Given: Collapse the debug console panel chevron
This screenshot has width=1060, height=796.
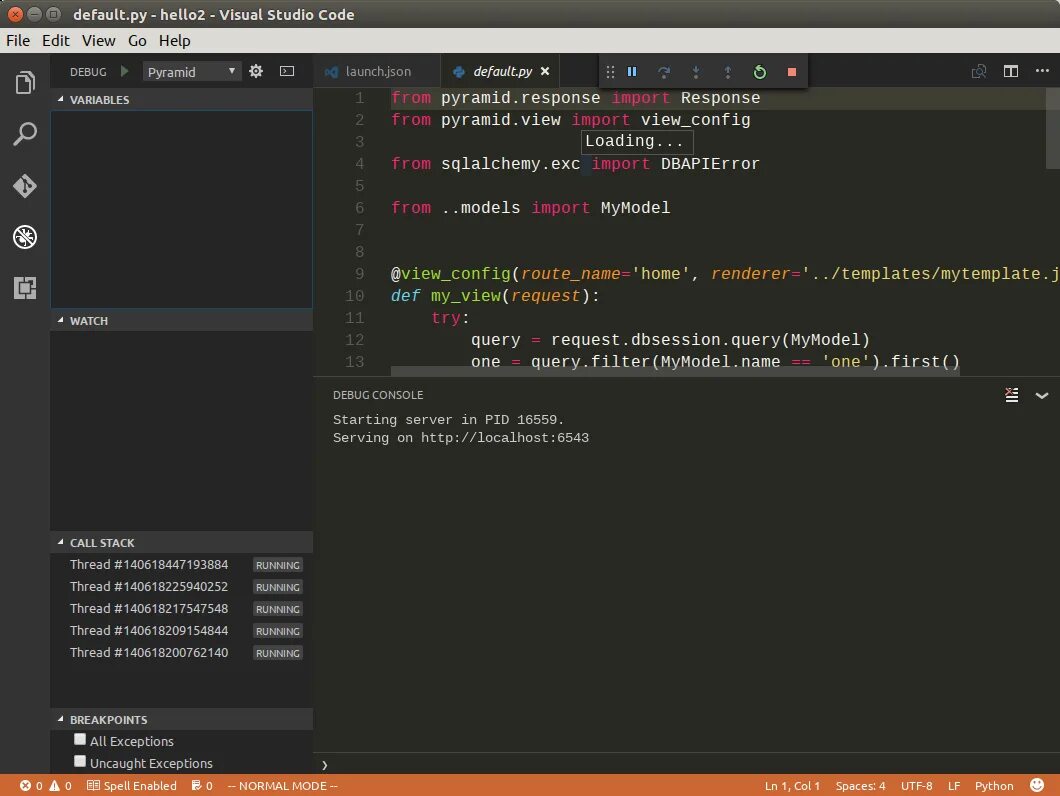Looking at the screenshot, I should [x=1042, y=396].
